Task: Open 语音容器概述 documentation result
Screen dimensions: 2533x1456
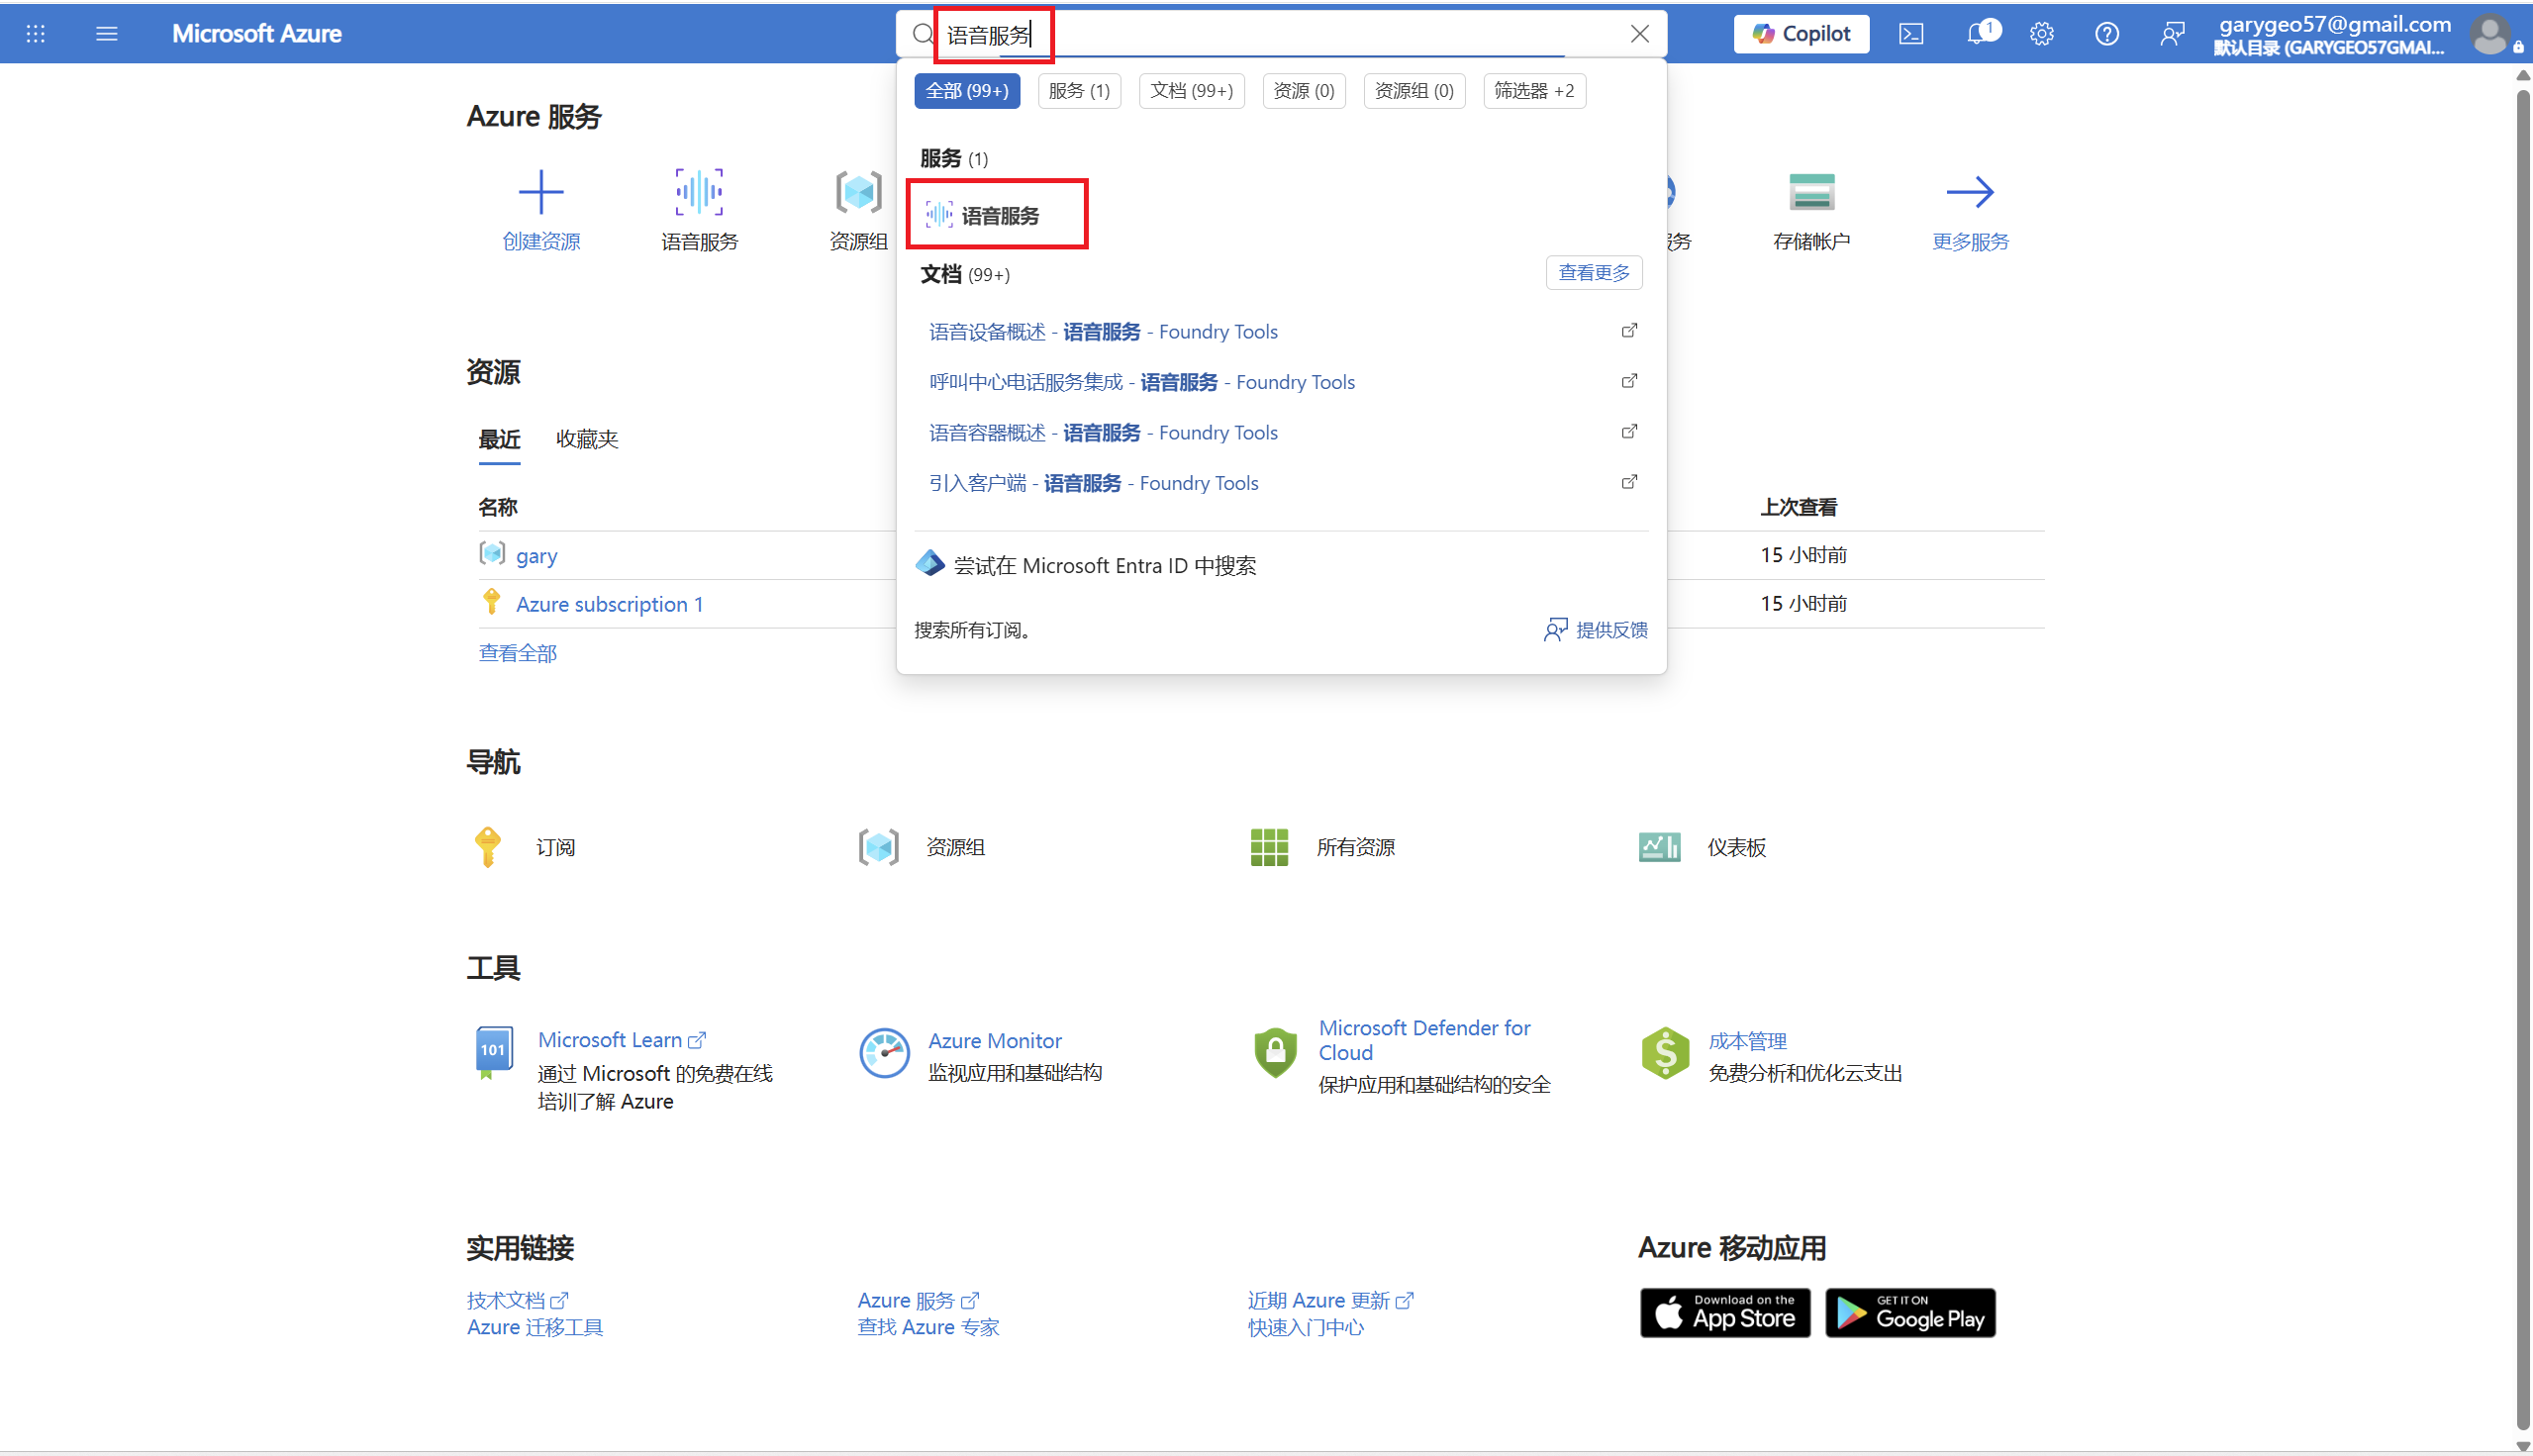Action: click(1103, 433)
